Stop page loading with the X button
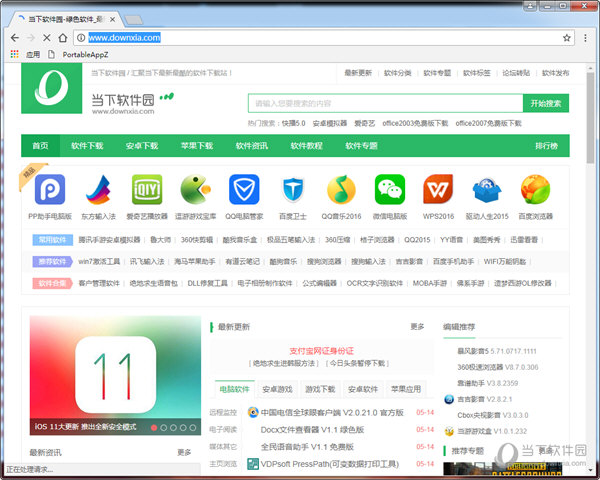 click(47, 38)
